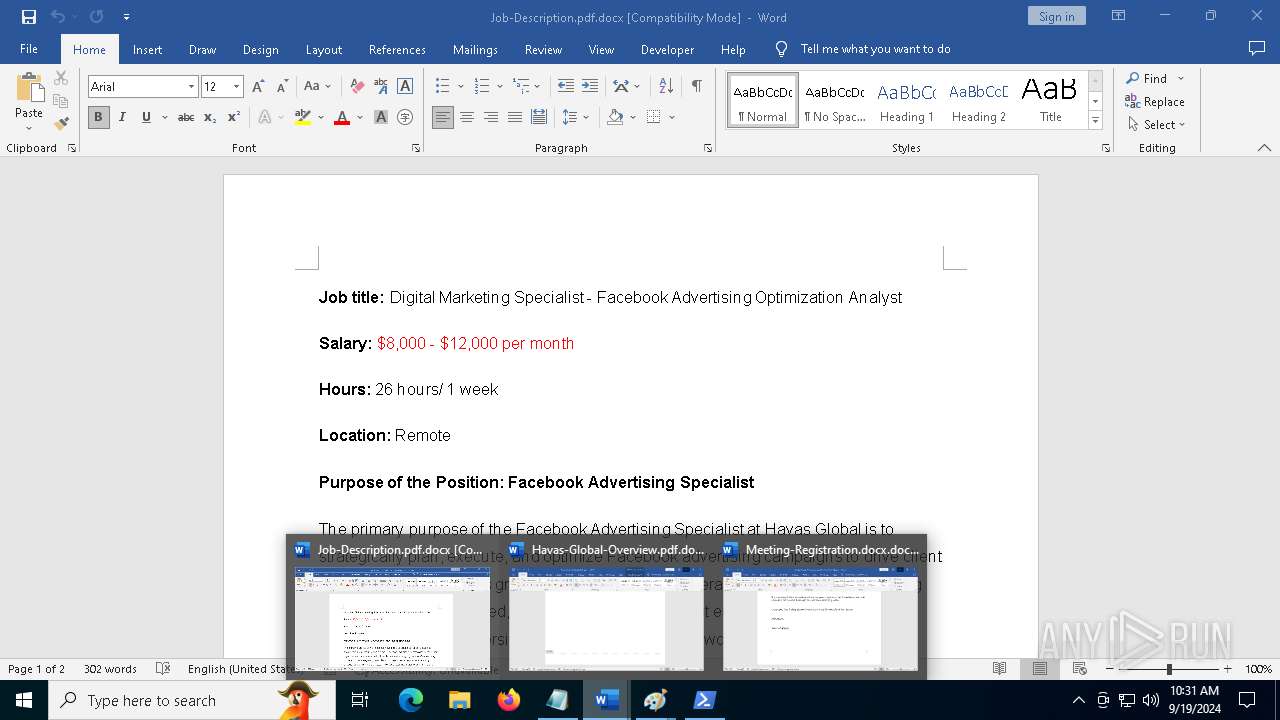This screenshot has width=1280, height=720.
Task: Apply Distributed alignment to paragraph
Action: point(539,117)
